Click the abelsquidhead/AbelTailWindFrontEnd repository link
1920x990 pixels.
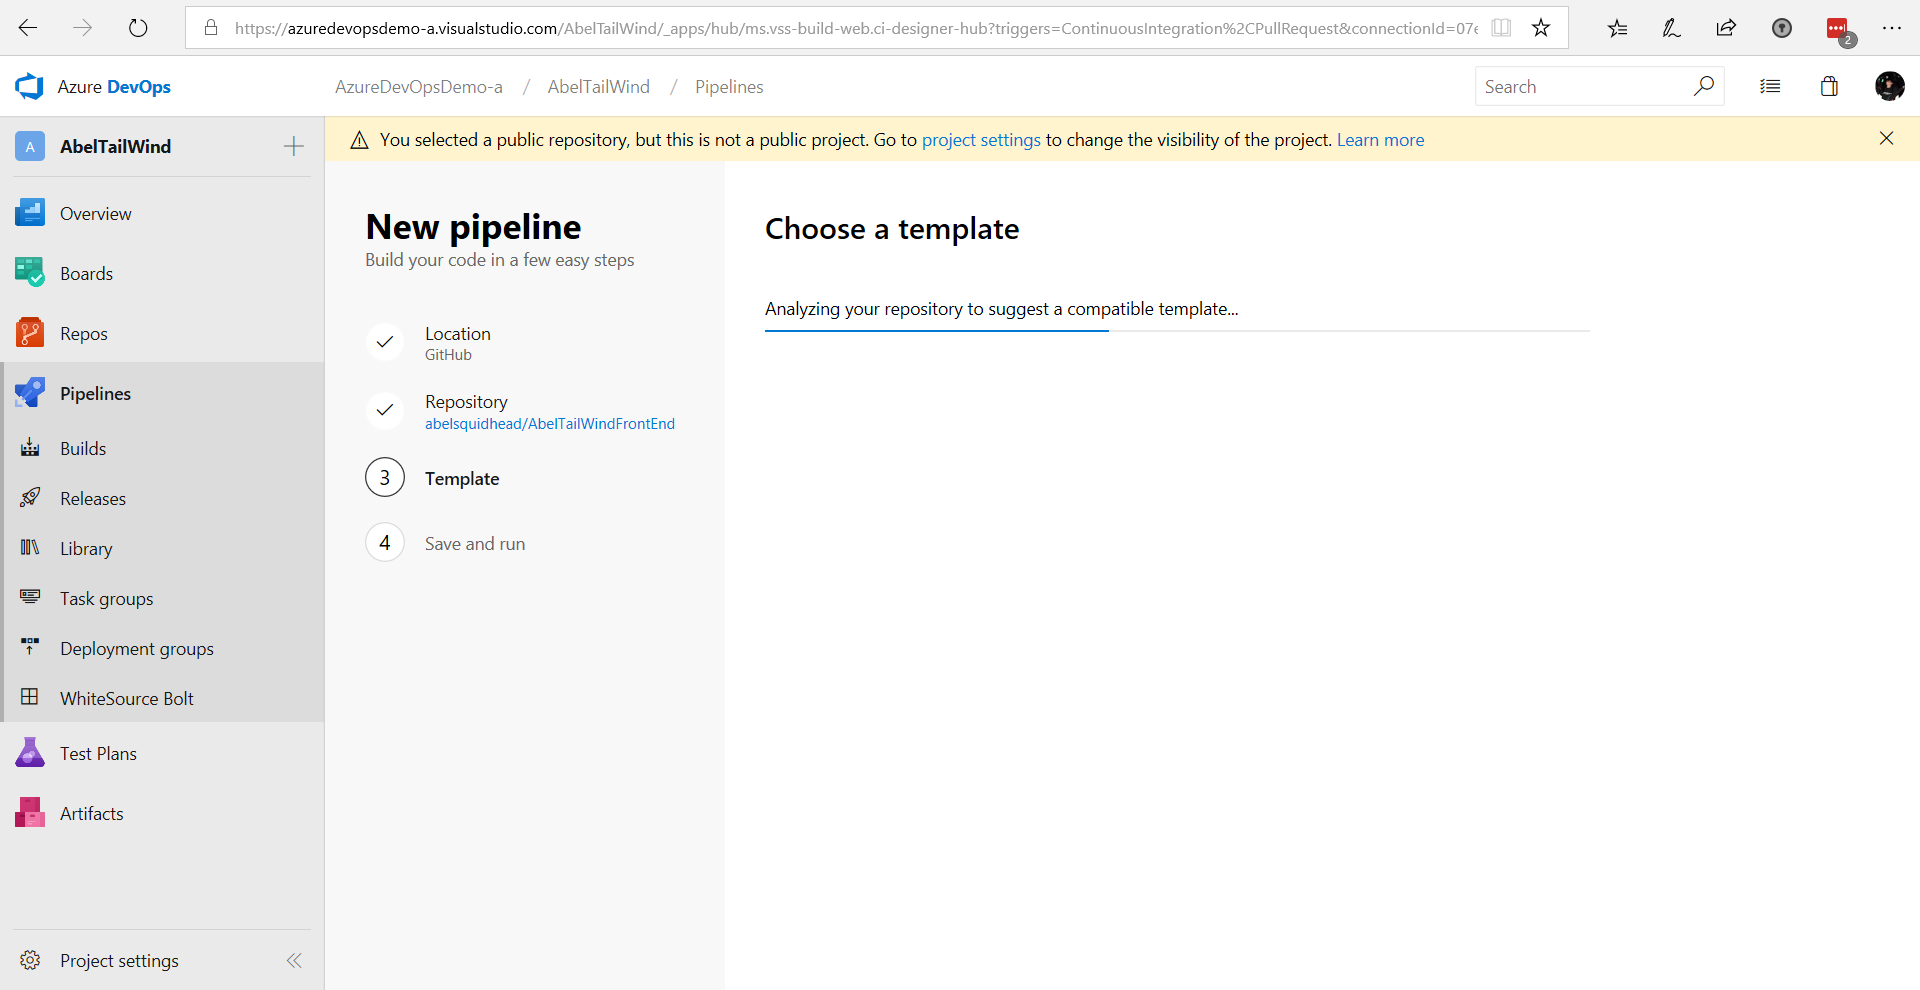click(550, 424)
